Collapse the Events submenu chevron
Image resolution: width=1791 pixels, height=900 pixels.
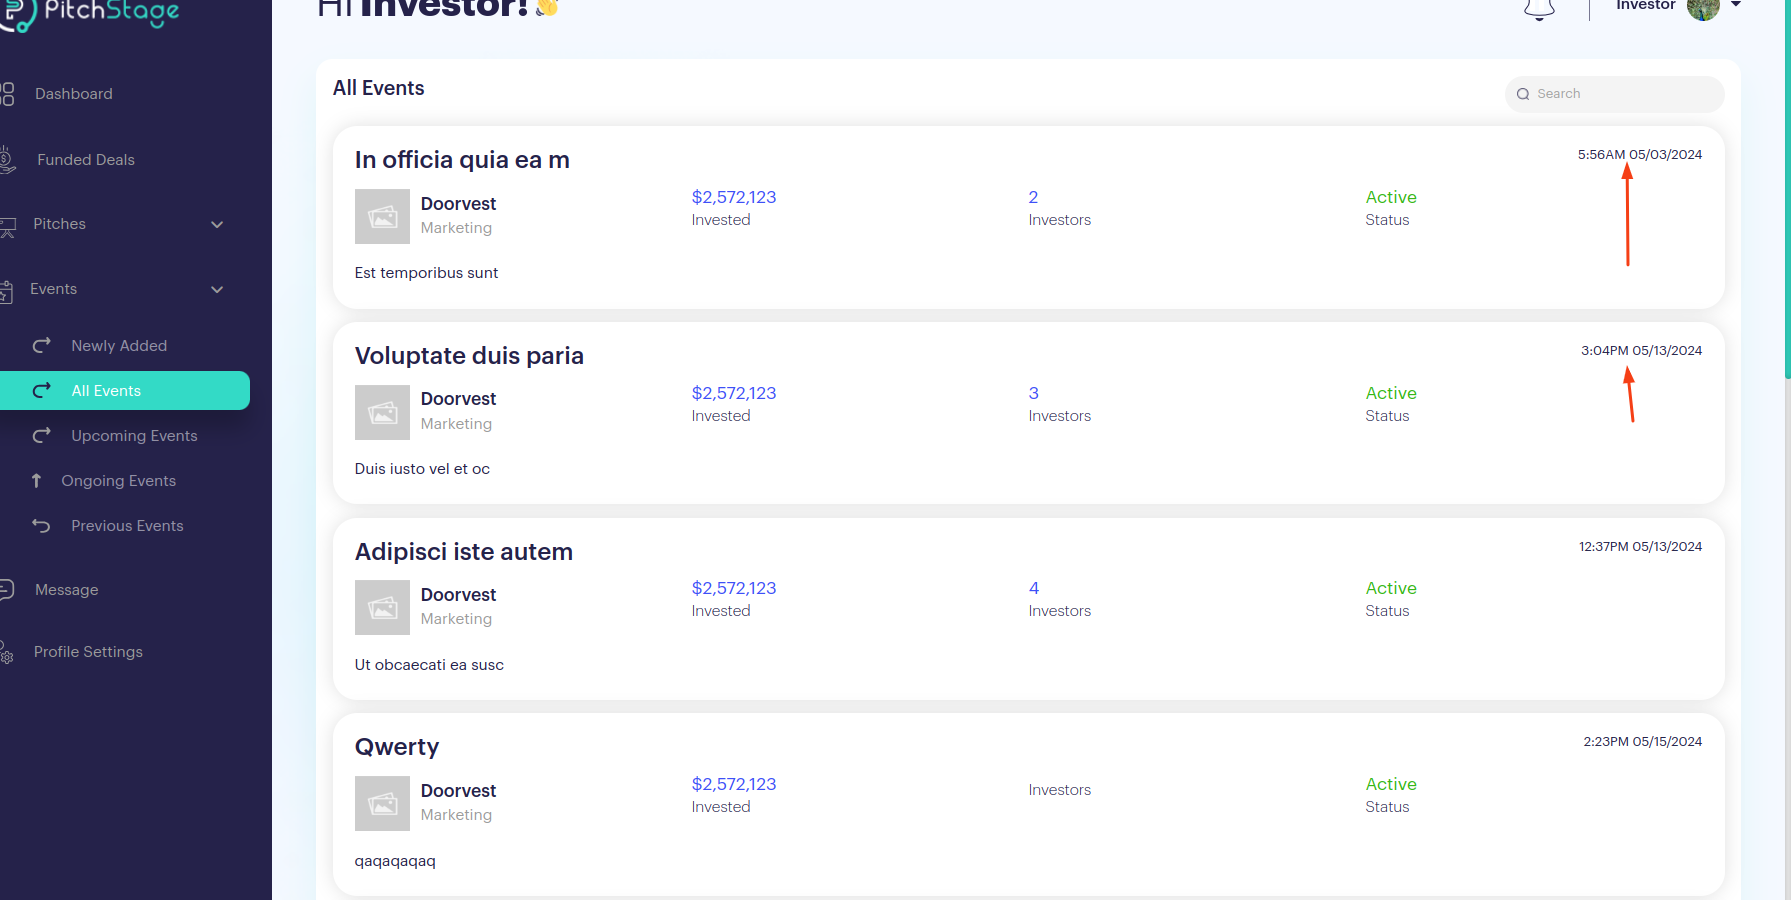(x=217, y=290)
